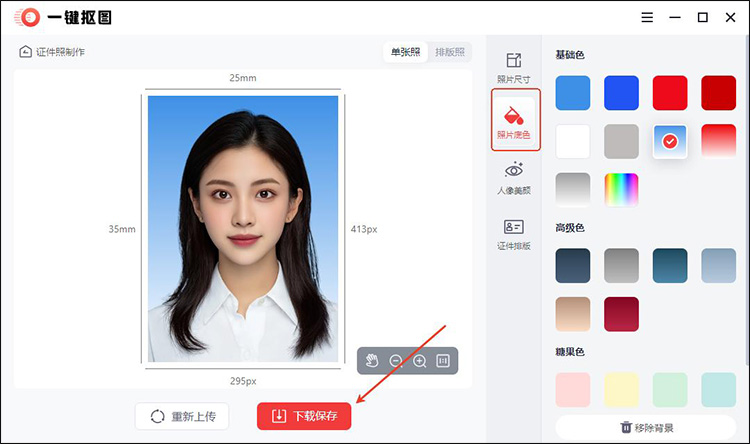Click 移除背景 button
The image size is (750, 444).
click(646, 427)
